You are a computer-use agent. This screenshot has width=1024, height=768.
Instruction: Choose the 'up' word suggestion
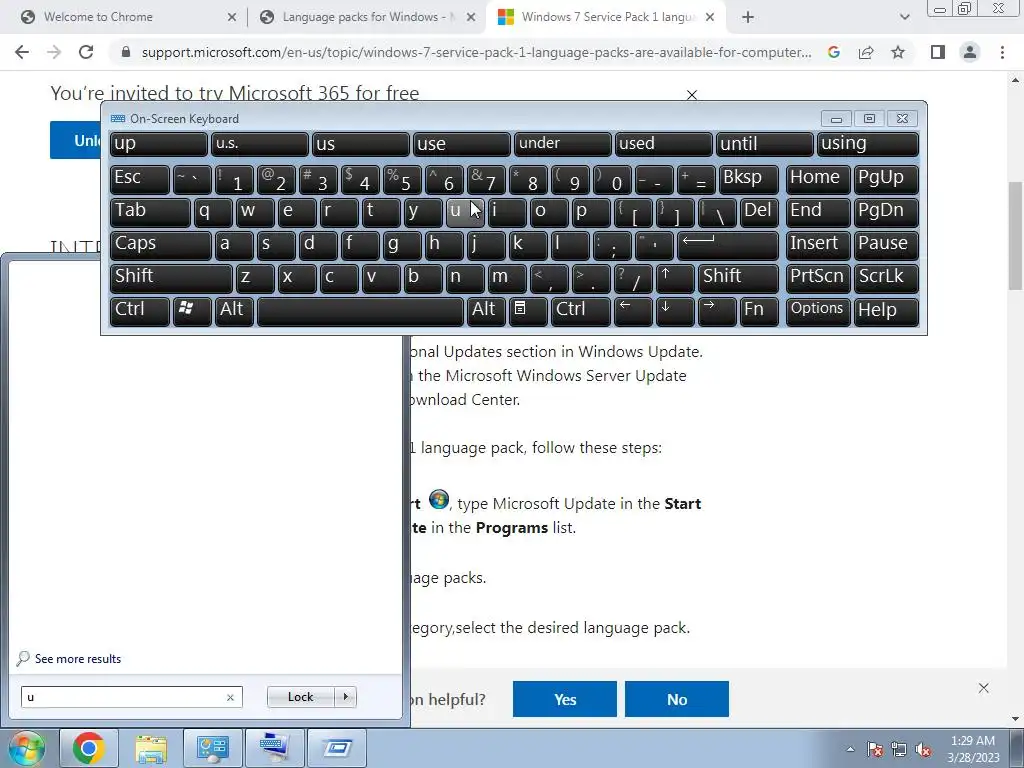(x=159, y=144)
